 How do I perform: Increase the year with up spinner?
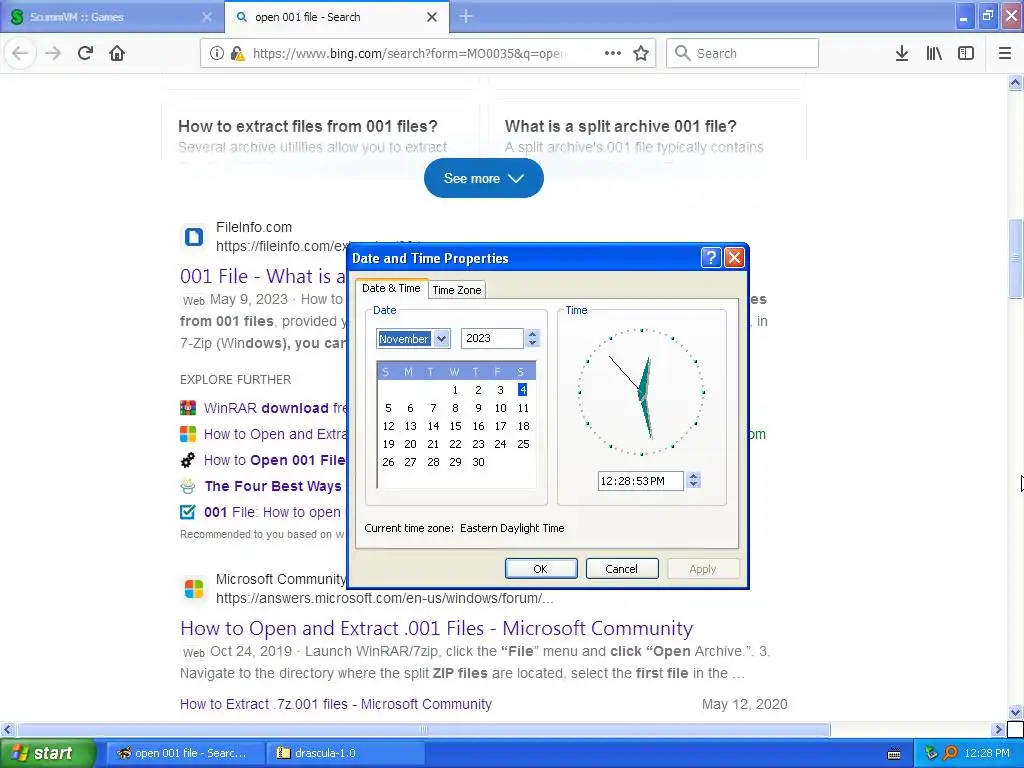tap(532, 334)
